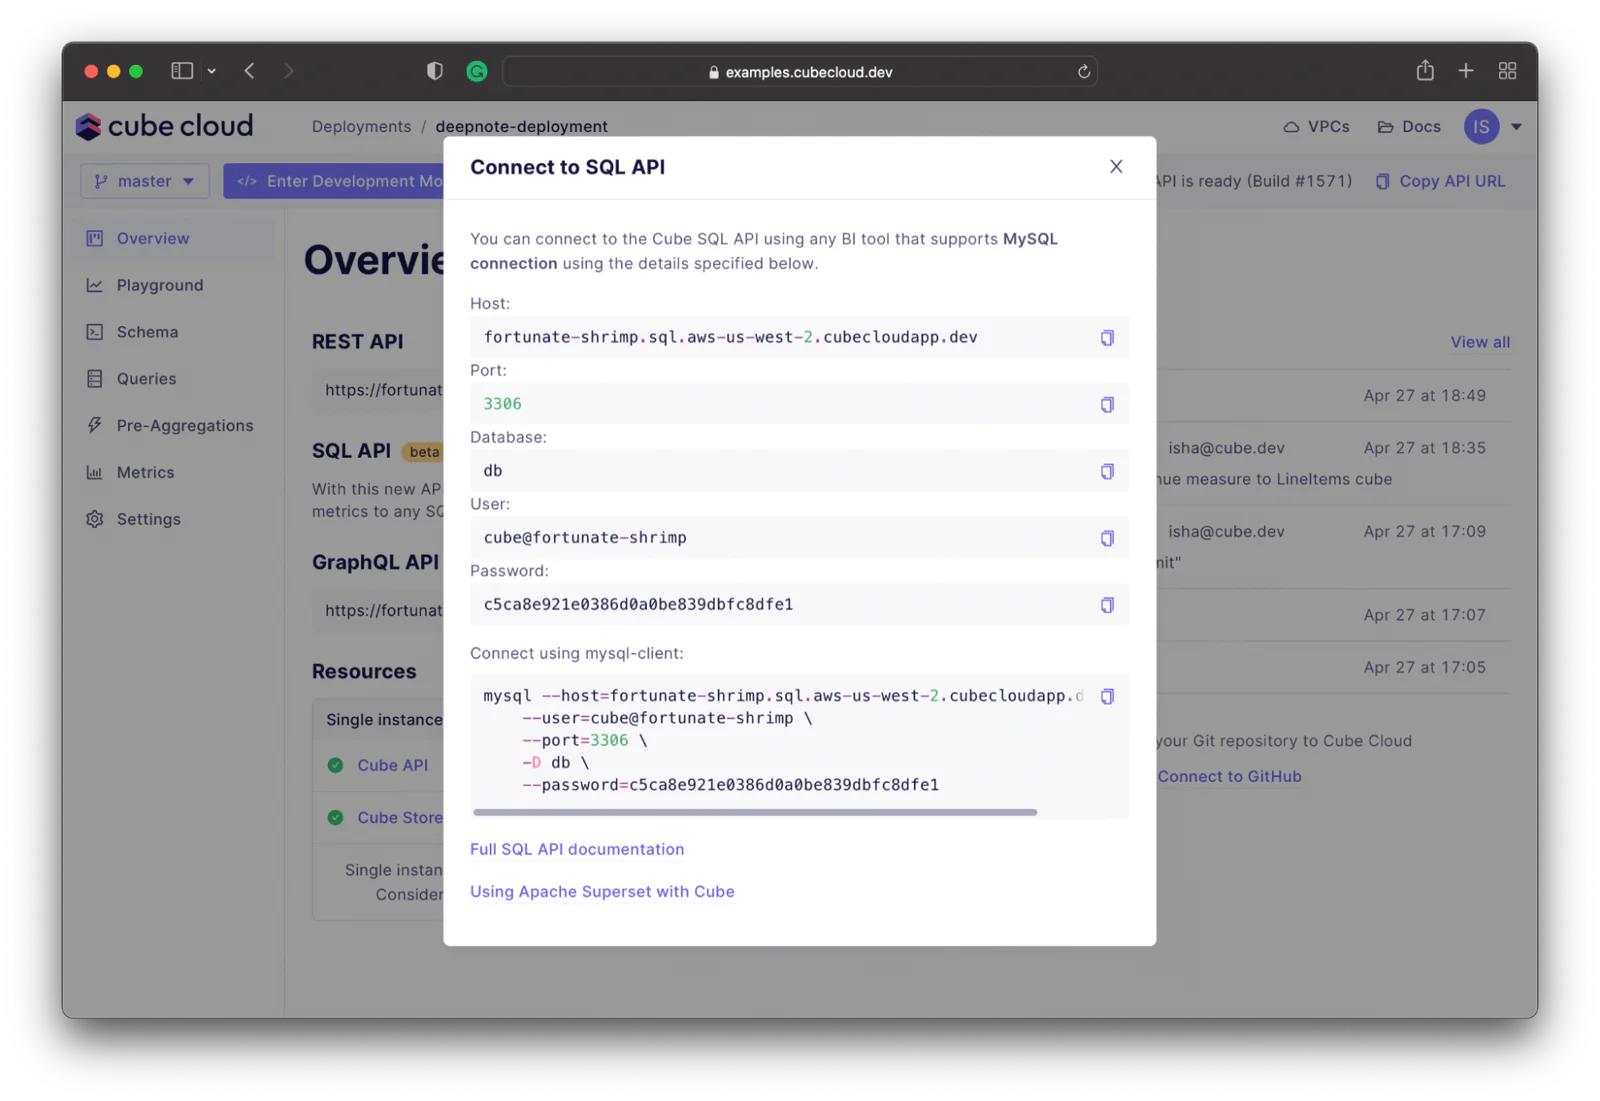Click the IS user avatar
This screenshot has width=1600, height=1101.
1481,127
